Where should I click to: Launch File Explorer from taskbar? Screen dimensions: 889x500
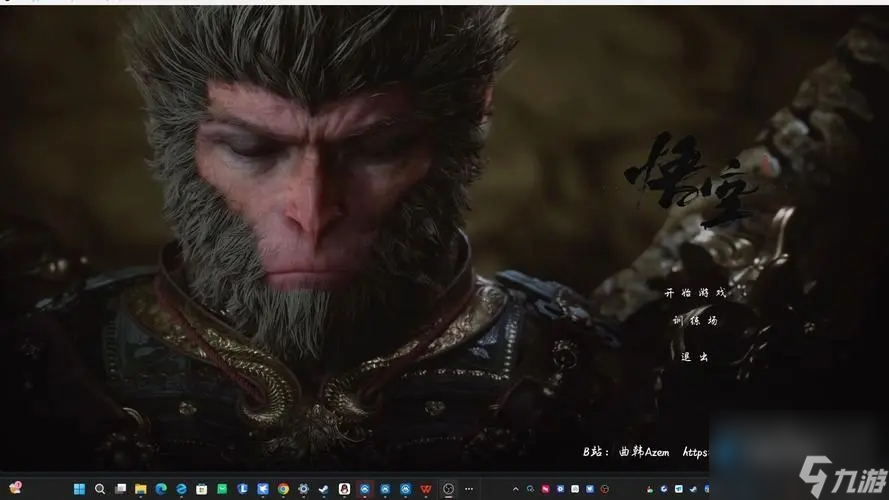(x=141, y=489)
